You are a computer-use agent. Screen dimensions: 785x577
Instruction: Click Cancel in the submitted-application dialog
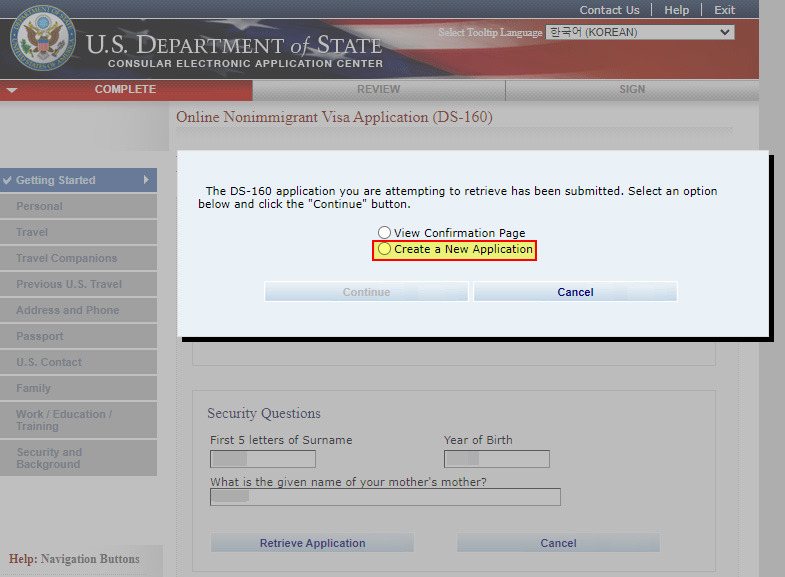pyautogui.click(x=575, y=292)
